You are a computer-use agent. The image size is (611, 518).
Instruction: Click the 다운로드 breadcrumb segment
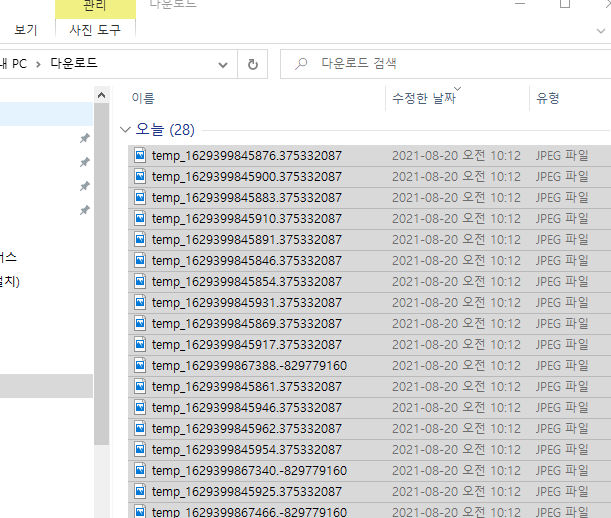[x=74, y=63]
